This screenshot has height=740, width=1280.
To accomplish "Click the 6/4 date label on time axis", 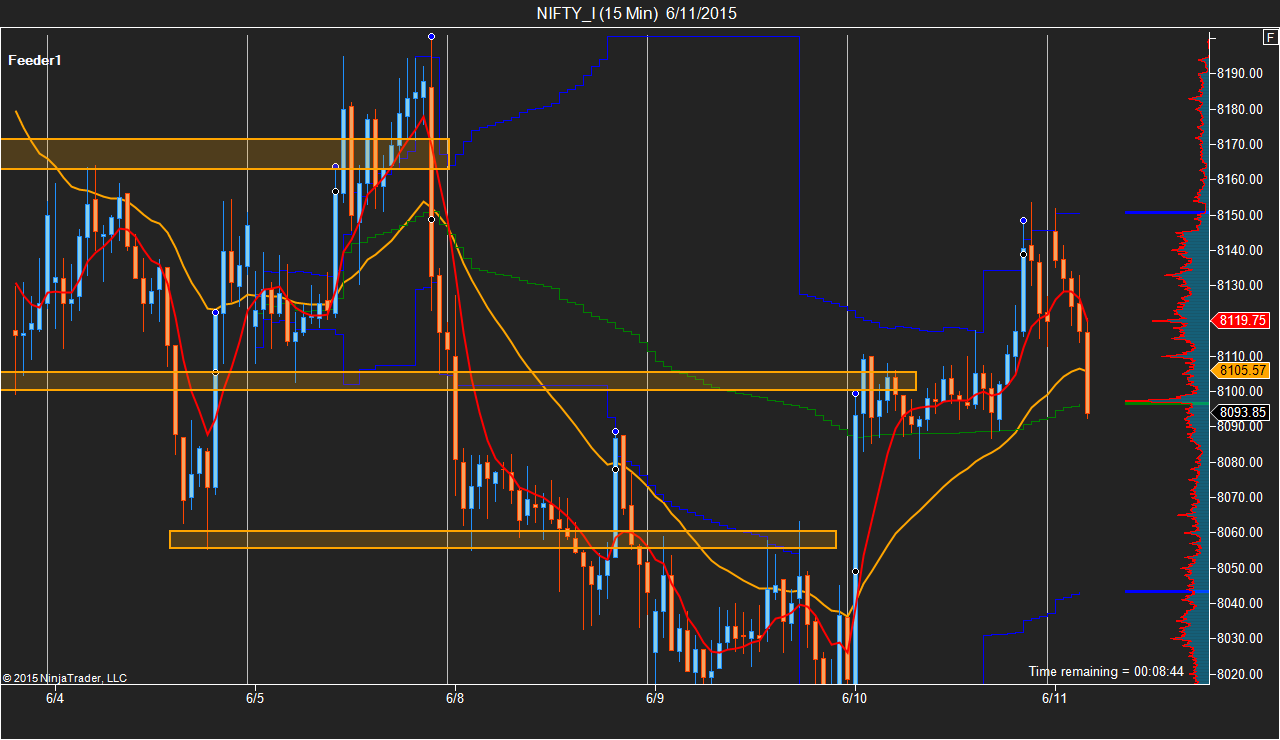I will 55,697.
